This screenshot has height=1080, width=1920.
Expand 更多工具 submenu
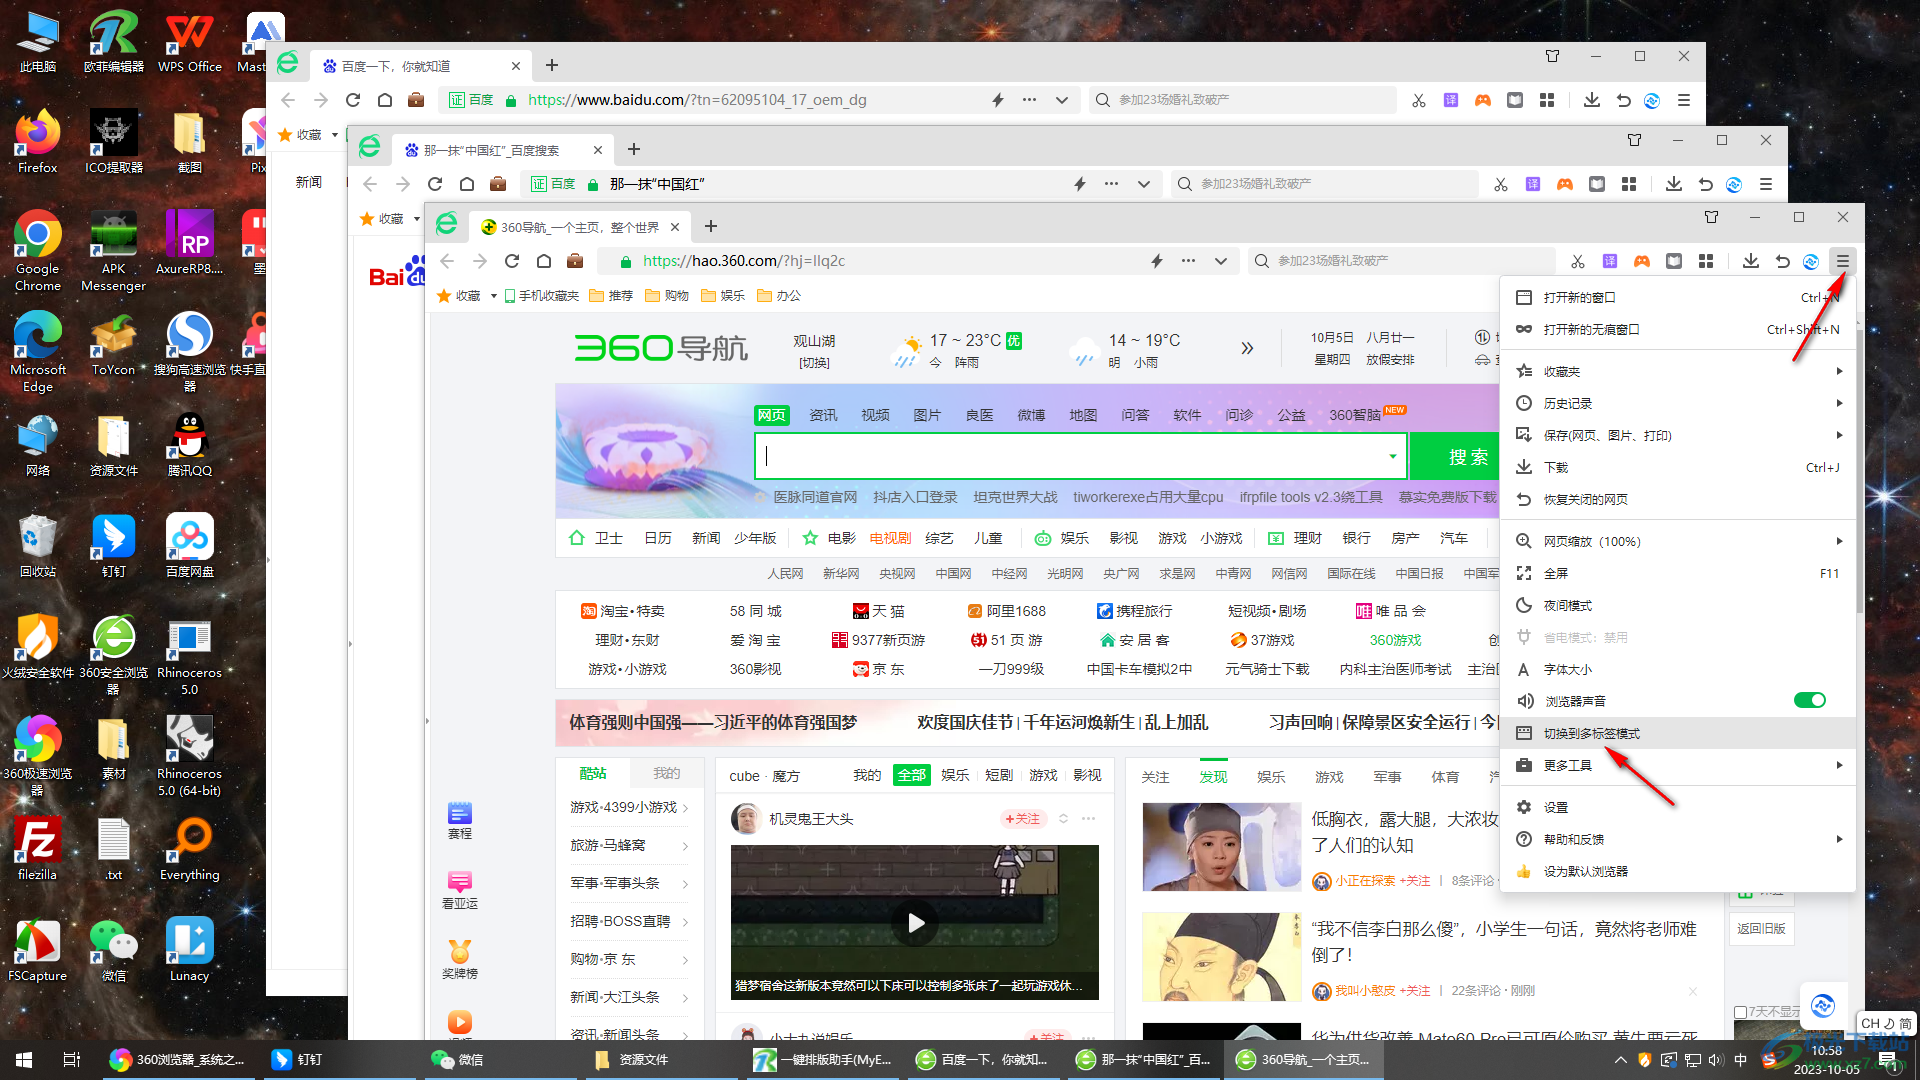pos(1678,765)
